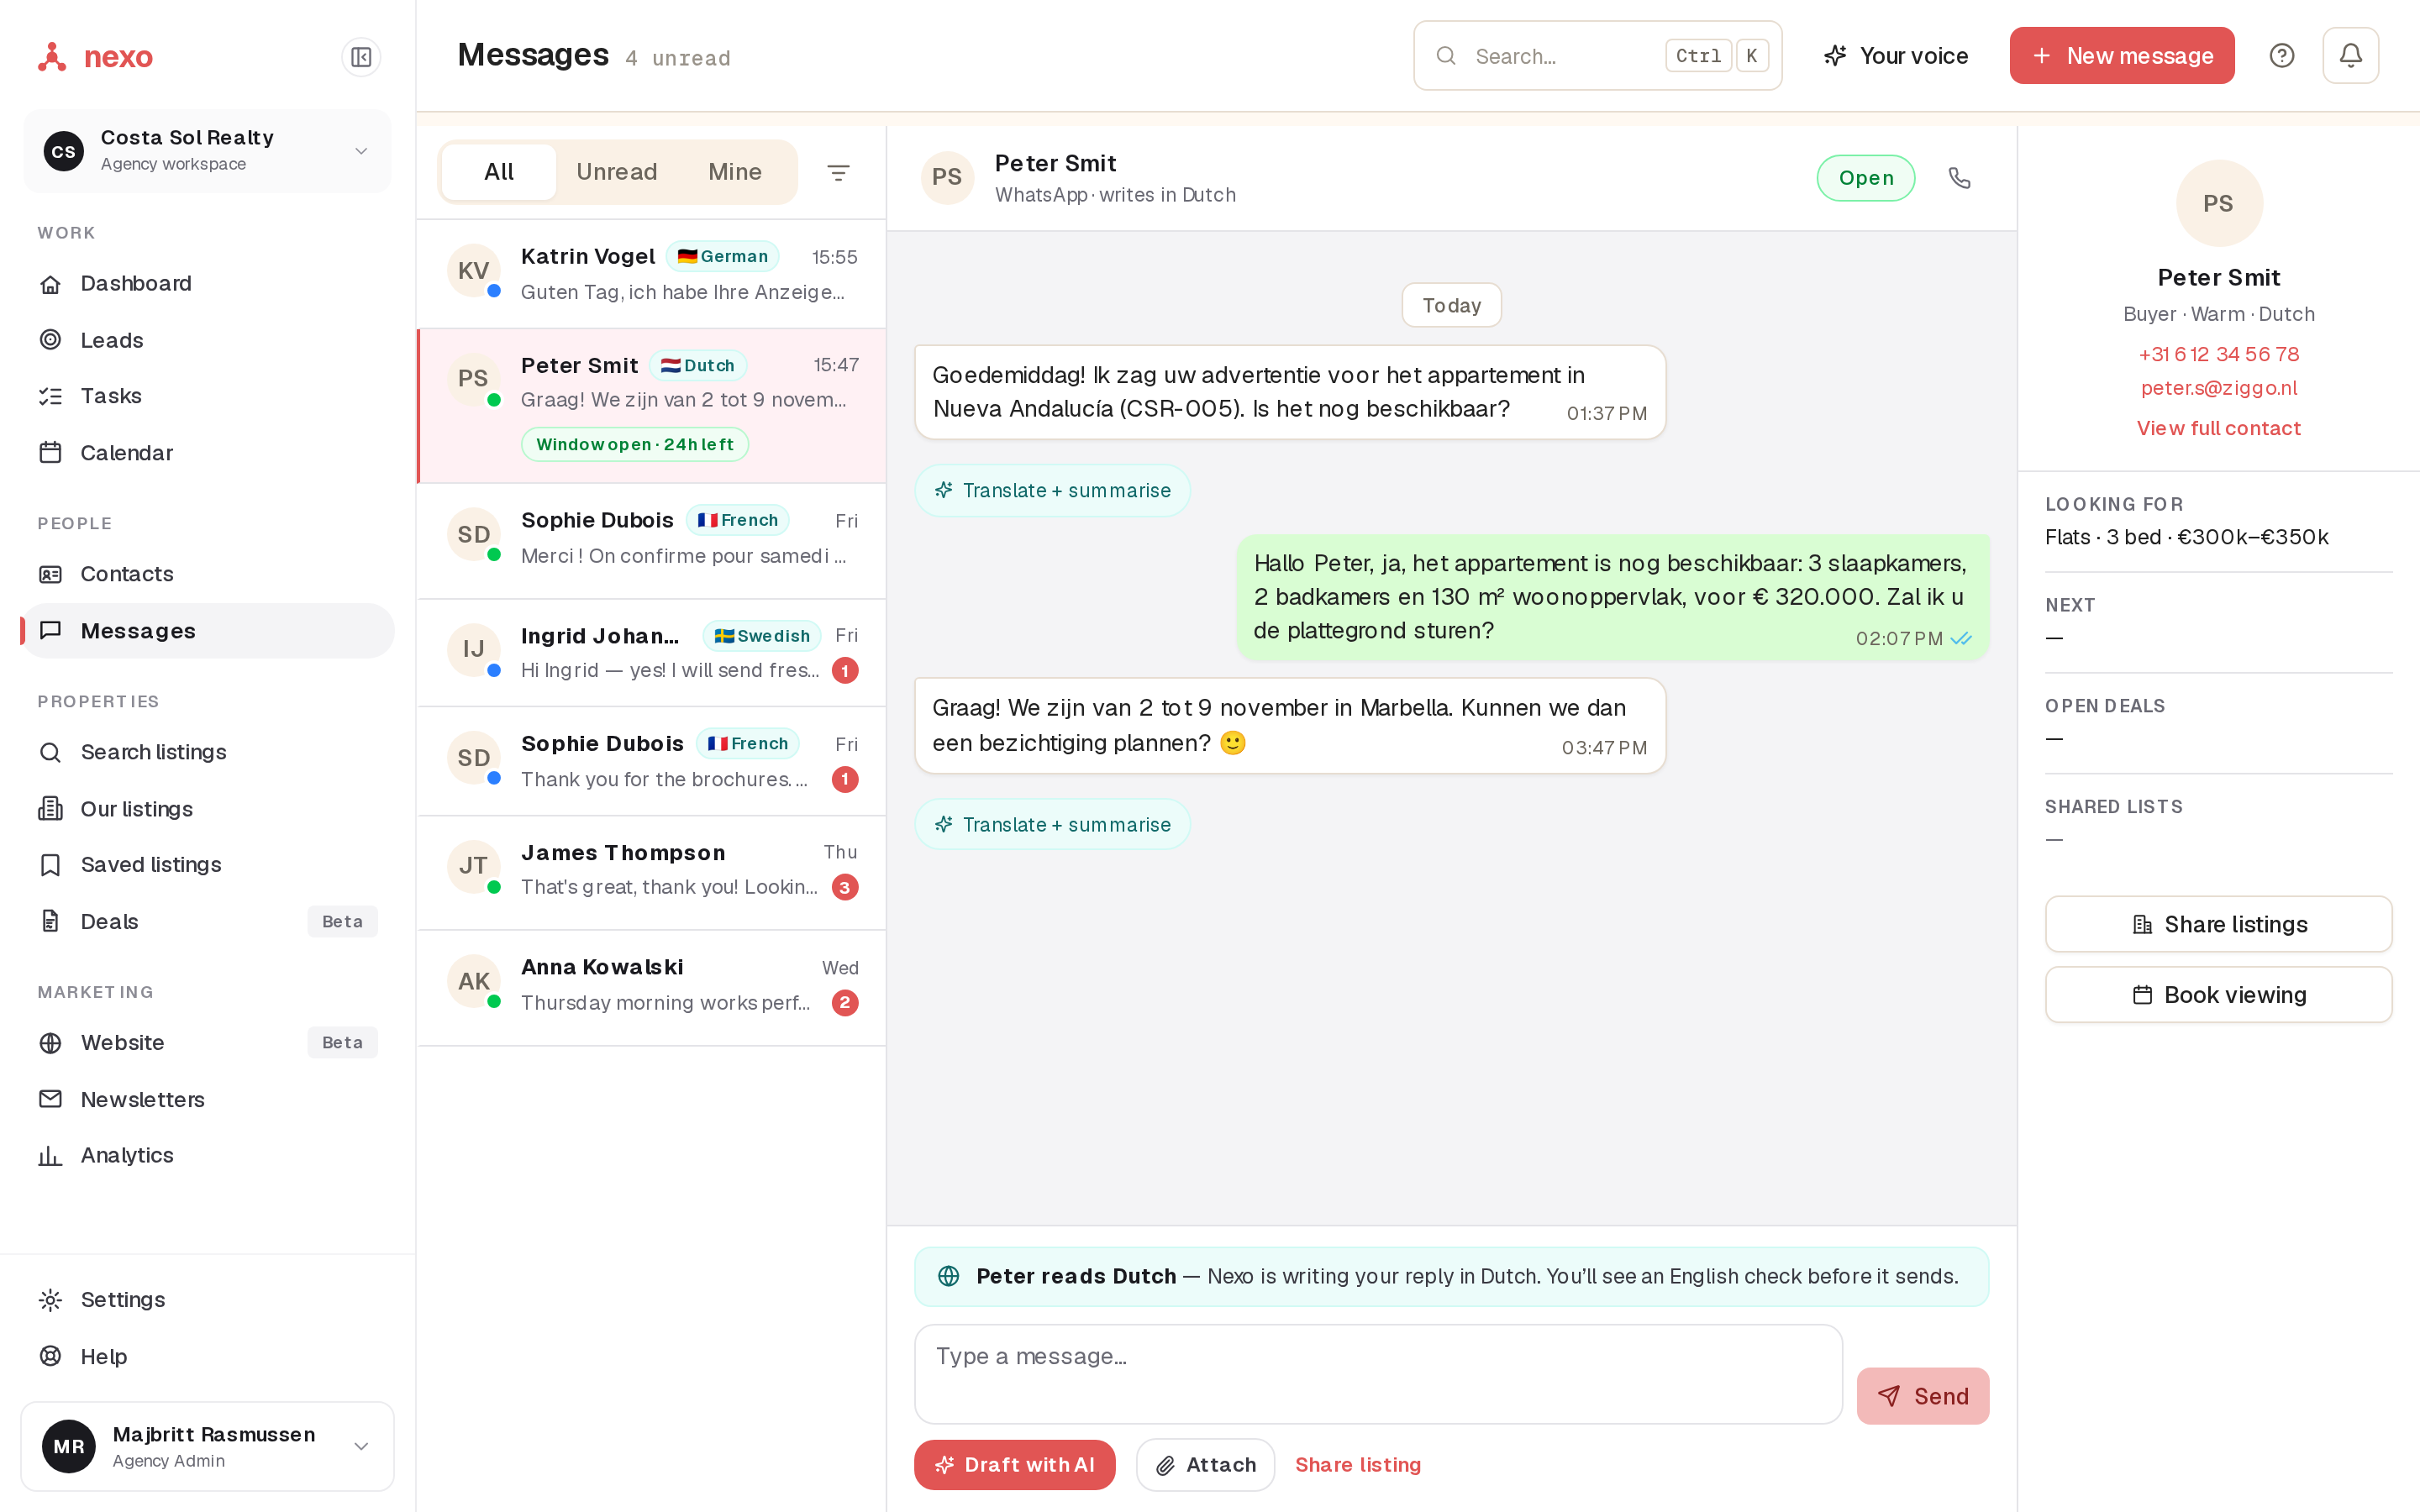Viewport: 2420px width, 1512px height.
Task: Open Settings
Action: [208, 1299]
